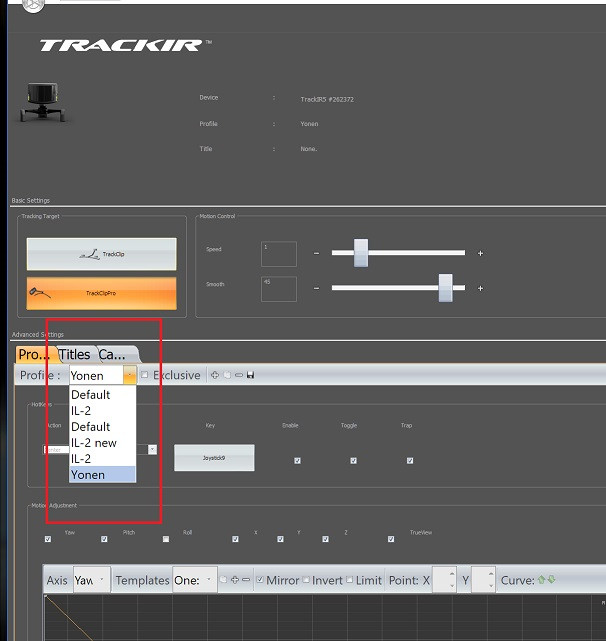Check the Invert option
606x641 pixels.
coord(306,579)
